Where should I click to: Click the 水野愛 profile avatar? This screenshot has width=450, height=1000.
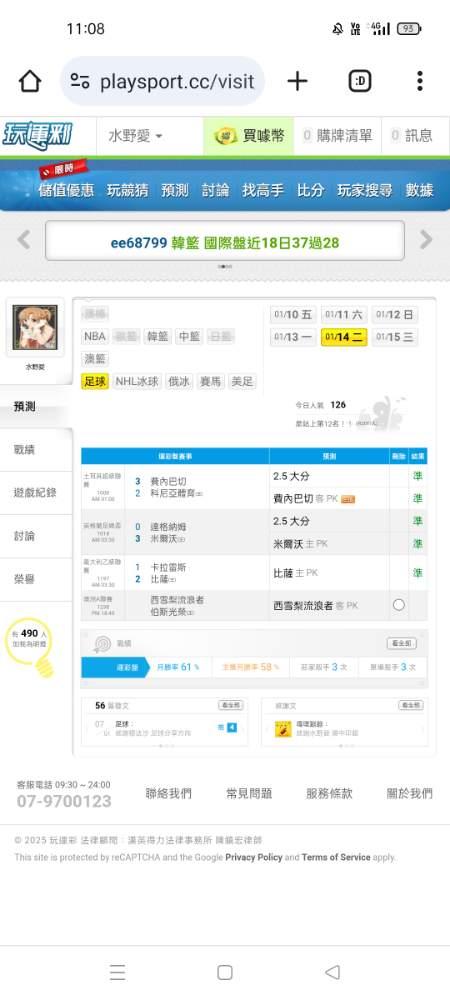[x=35, y=327]
